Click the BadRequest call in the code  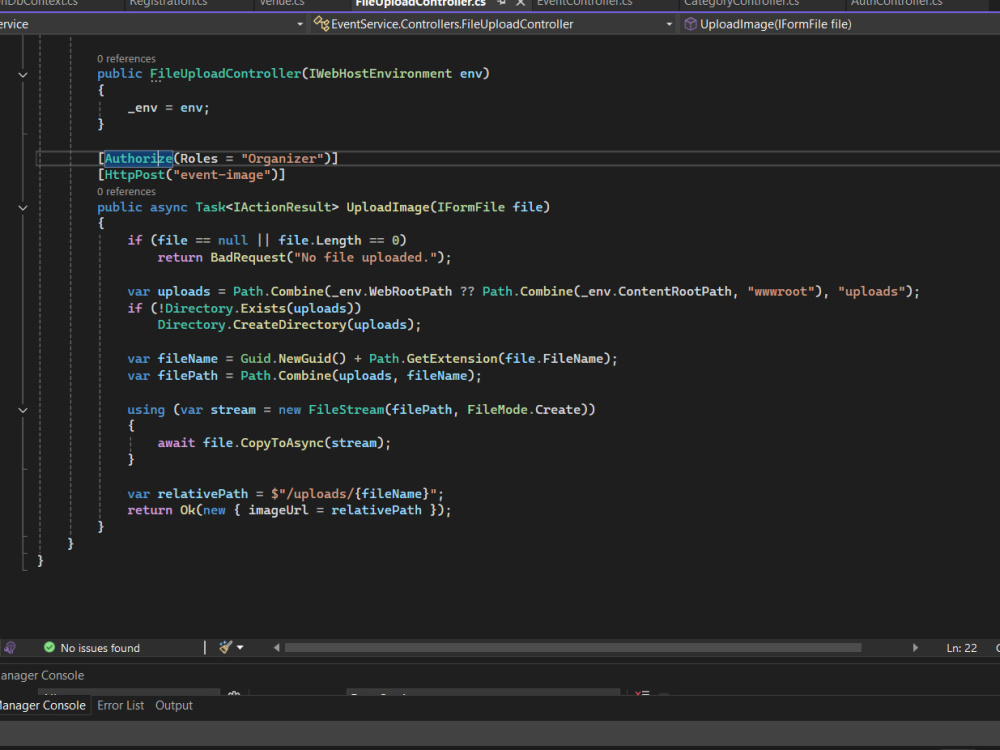tap(248, 258)
